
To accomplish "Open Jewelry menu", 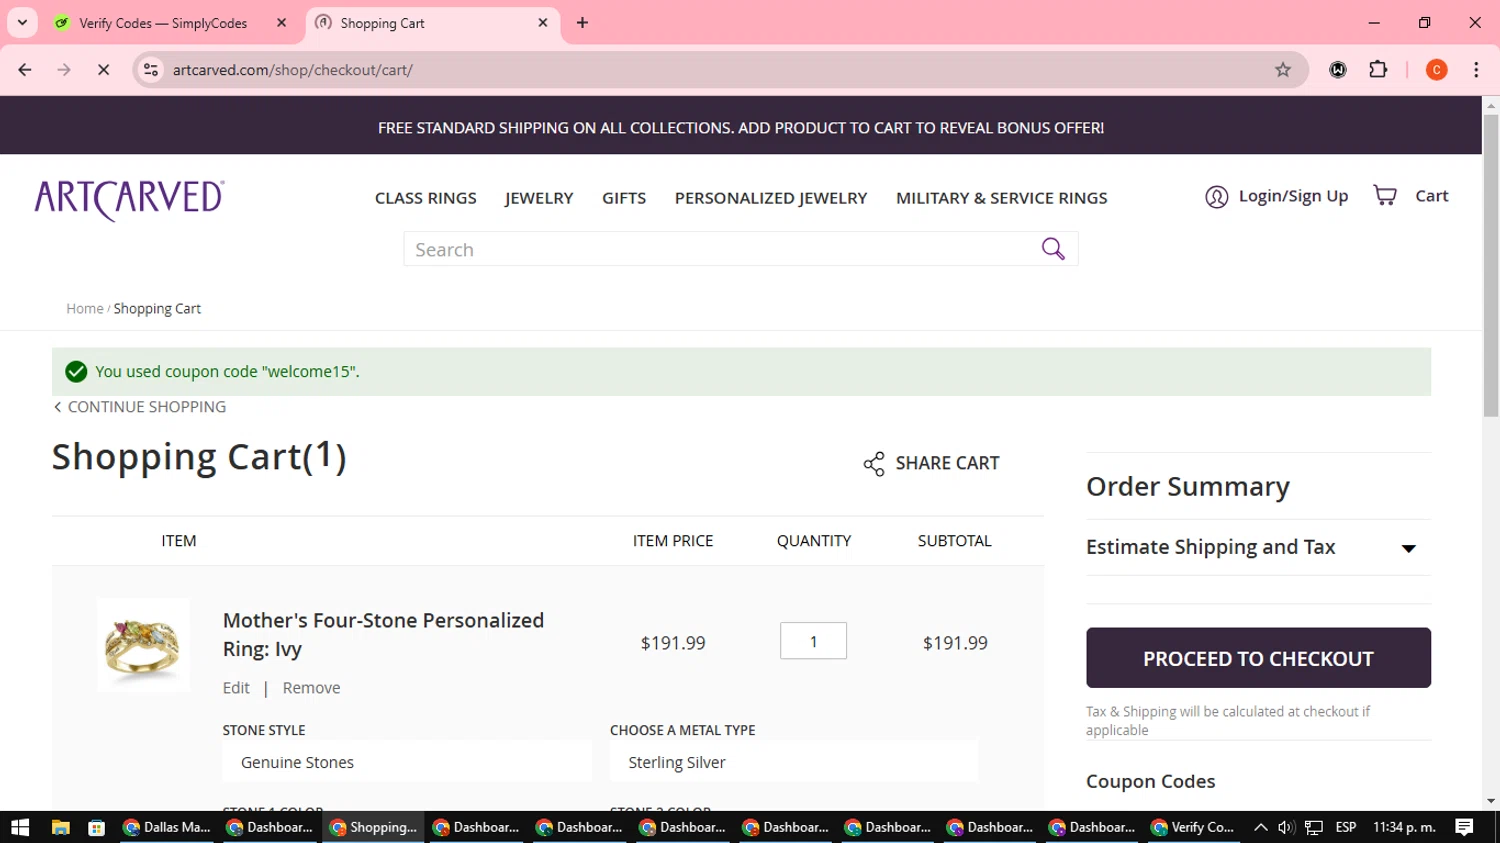I will pyautogui.click(x=539, y=198).
